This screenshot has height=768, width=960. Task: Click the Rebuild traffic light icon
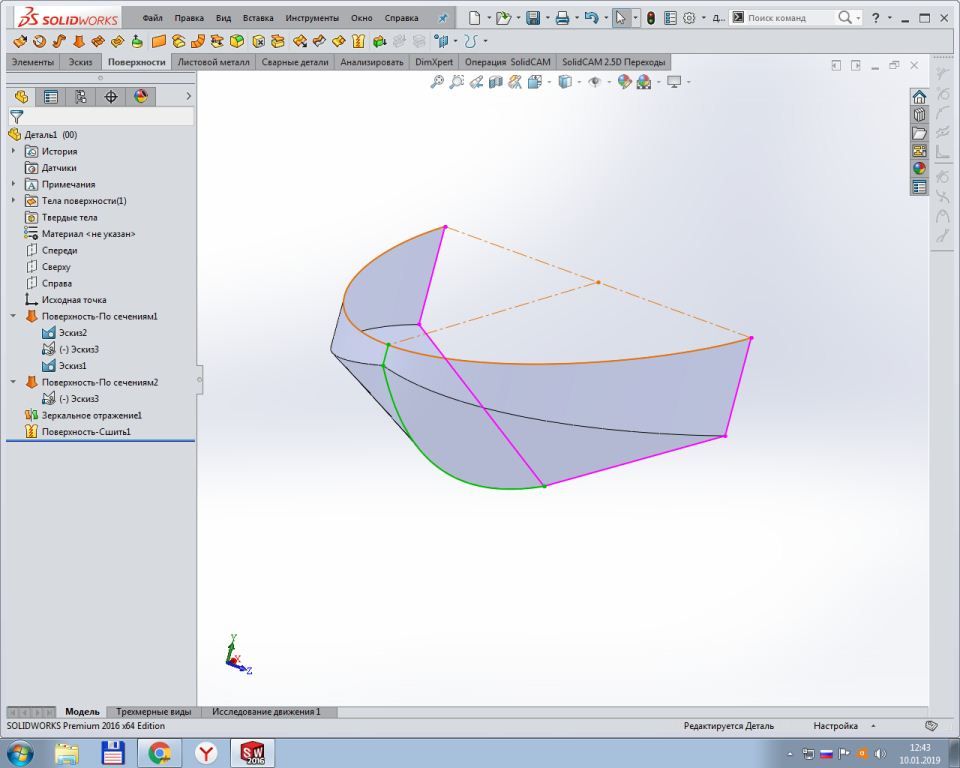click(x=650, y=18)
